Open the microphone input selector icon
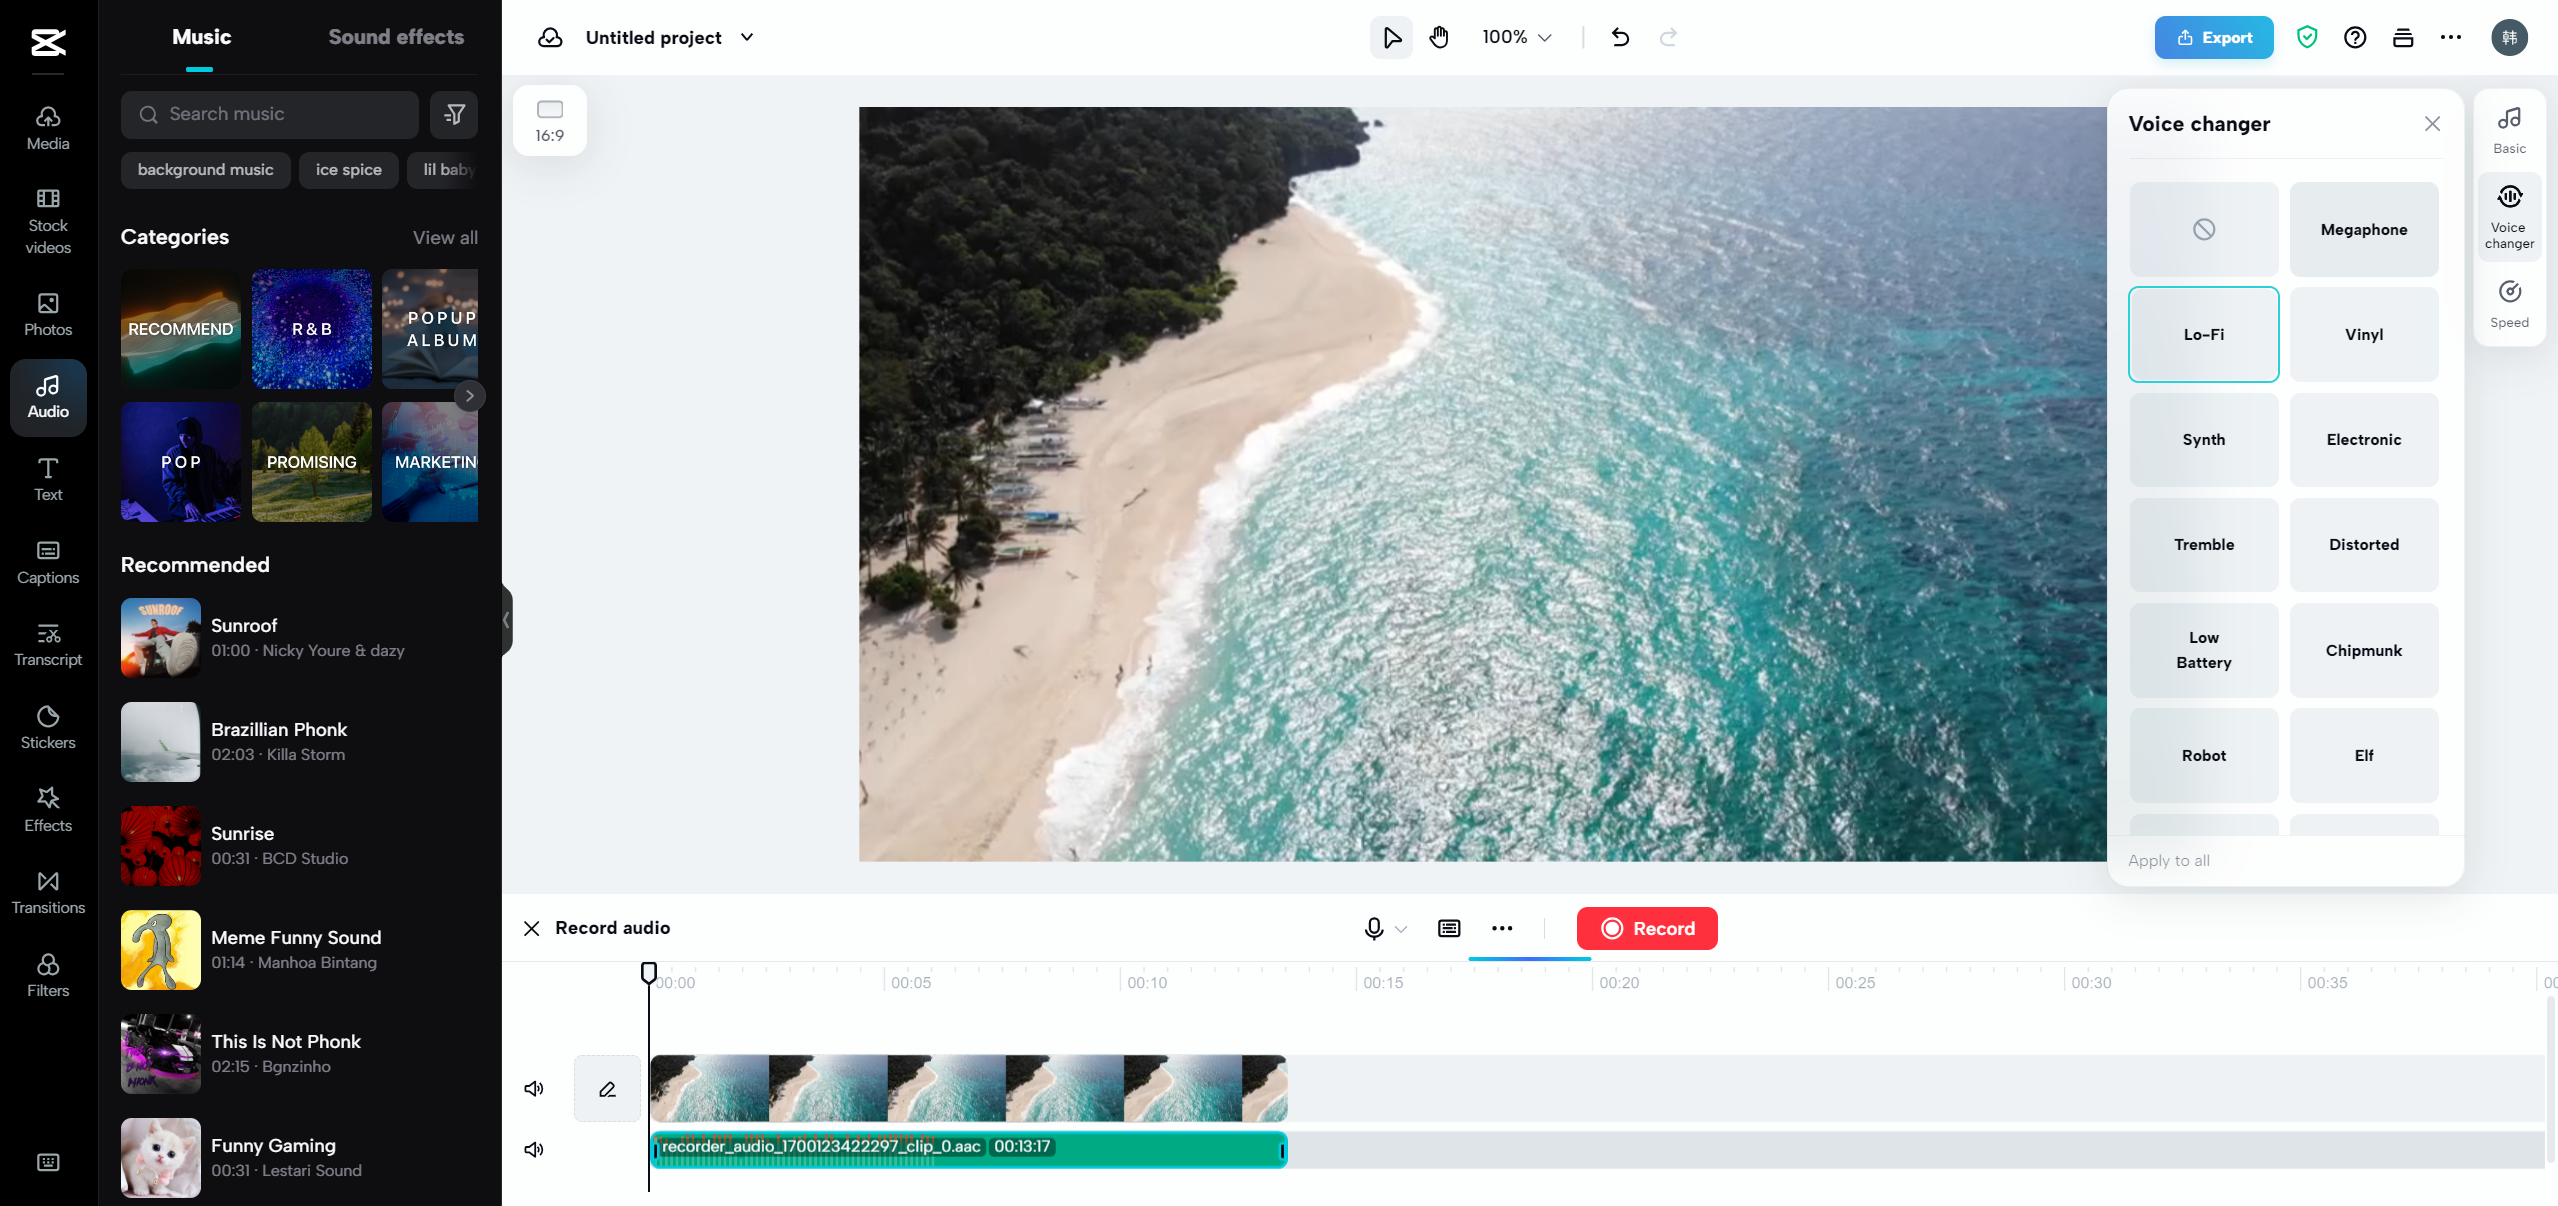 [x=1385, y=928]
